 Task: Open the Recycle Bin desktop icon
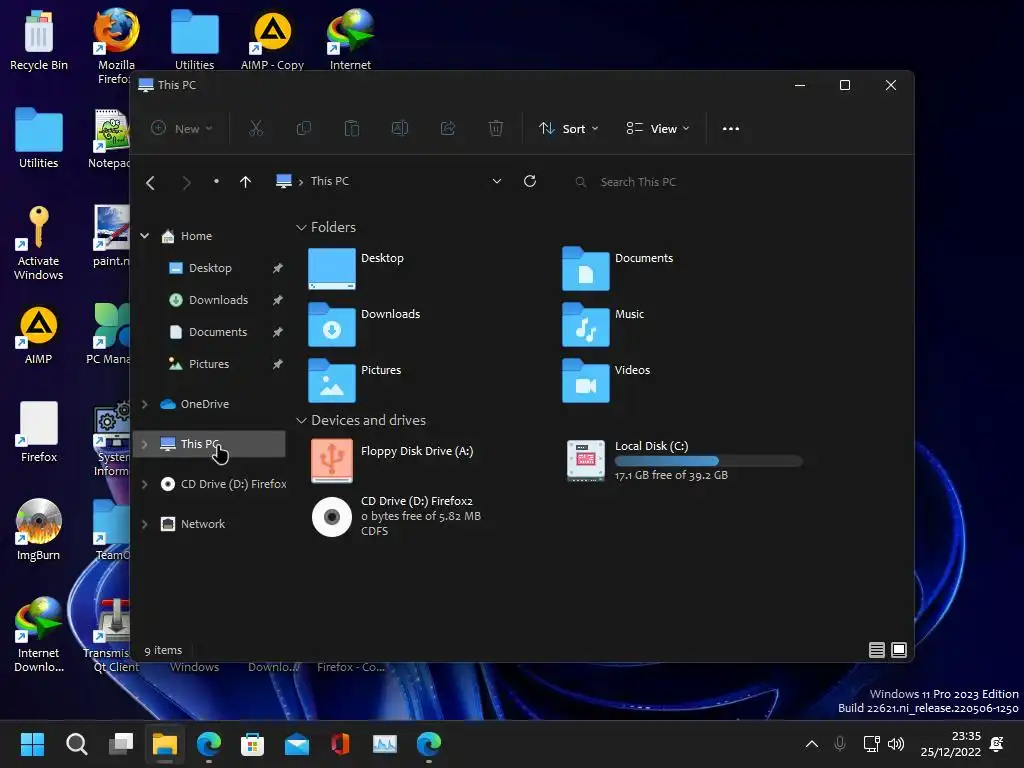click(39, 40)
